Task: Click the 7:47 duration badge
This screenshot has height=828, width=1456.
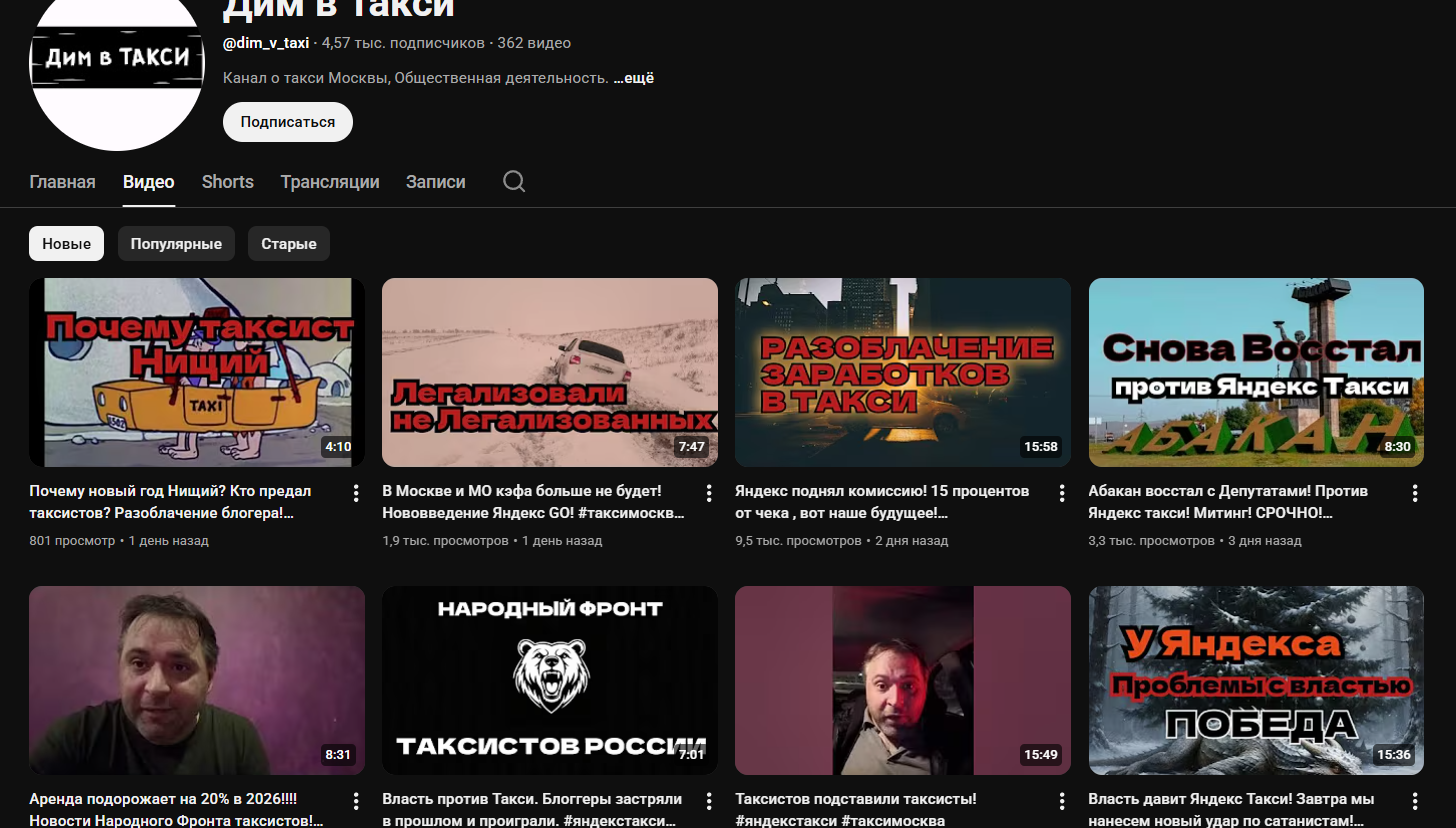Action: (691, 447)
